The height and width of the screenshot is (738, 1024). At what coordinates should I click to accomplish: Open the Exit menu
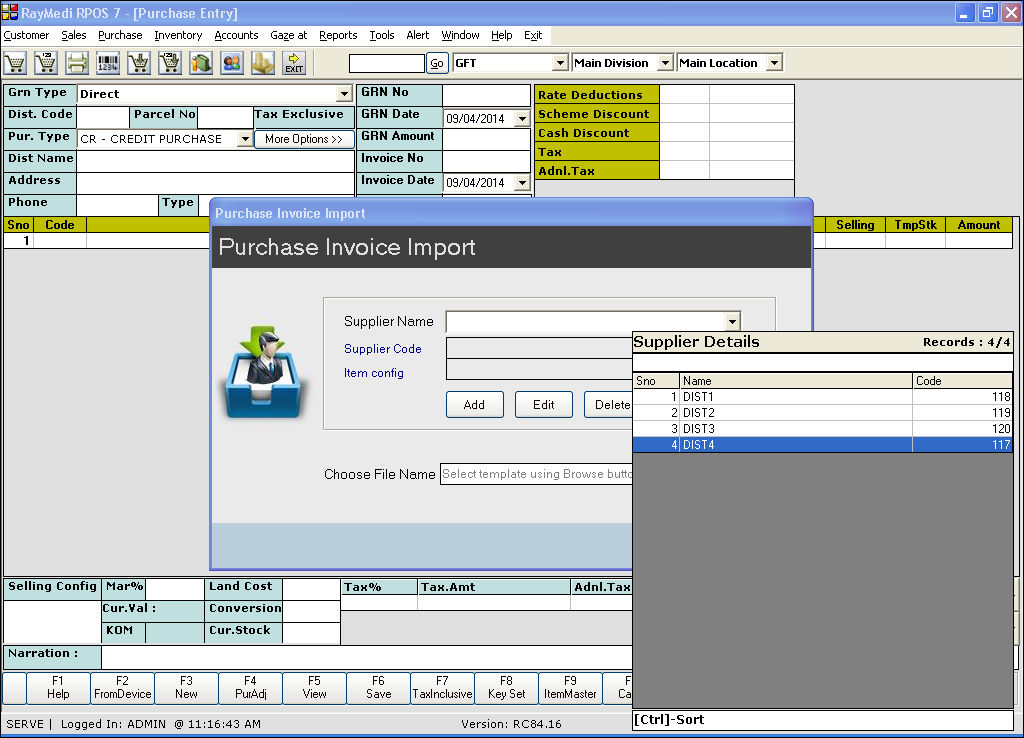[533, 35]
